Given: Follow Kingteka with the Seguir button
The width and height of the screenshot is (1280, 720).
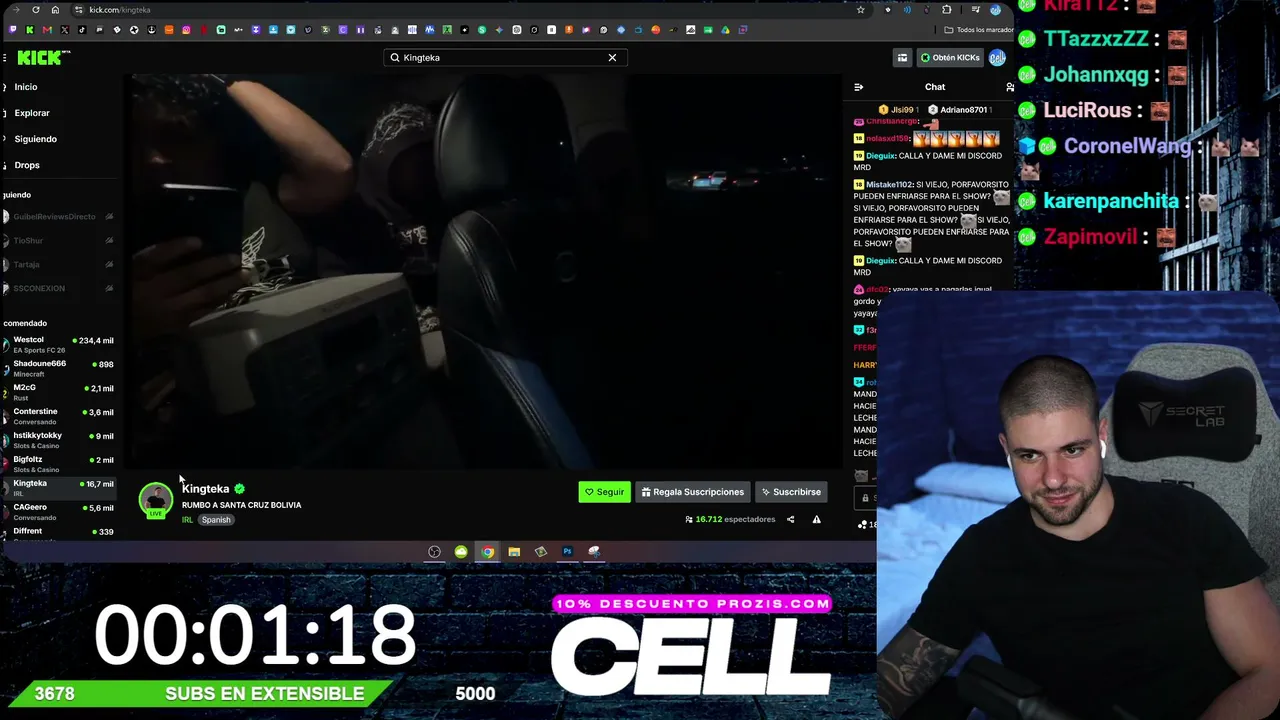Looking at the screenshot, I should coord(604,492).
